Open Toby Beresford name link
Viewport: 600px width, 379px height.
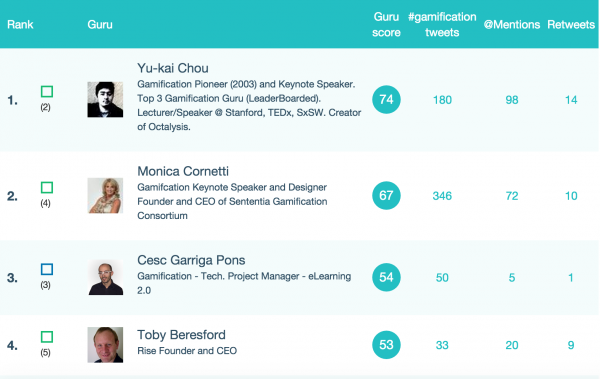(181, 335)
